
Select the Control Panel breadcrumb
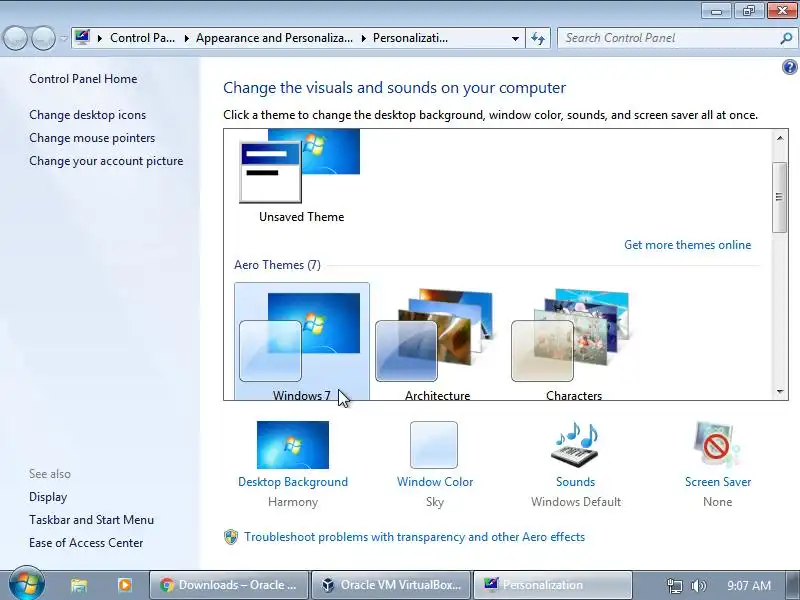(x=142, y=38)
